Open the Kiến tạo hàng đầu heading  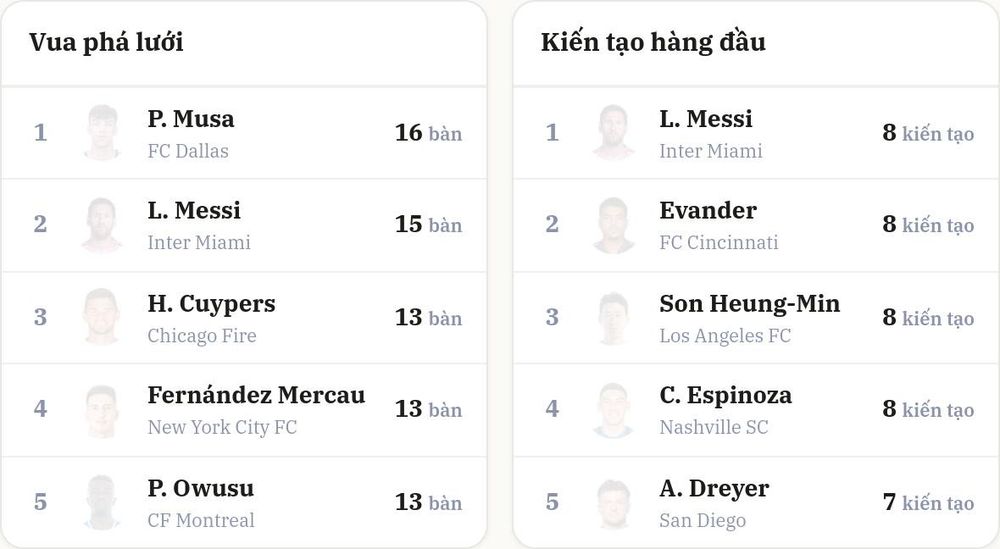(653, 42)
